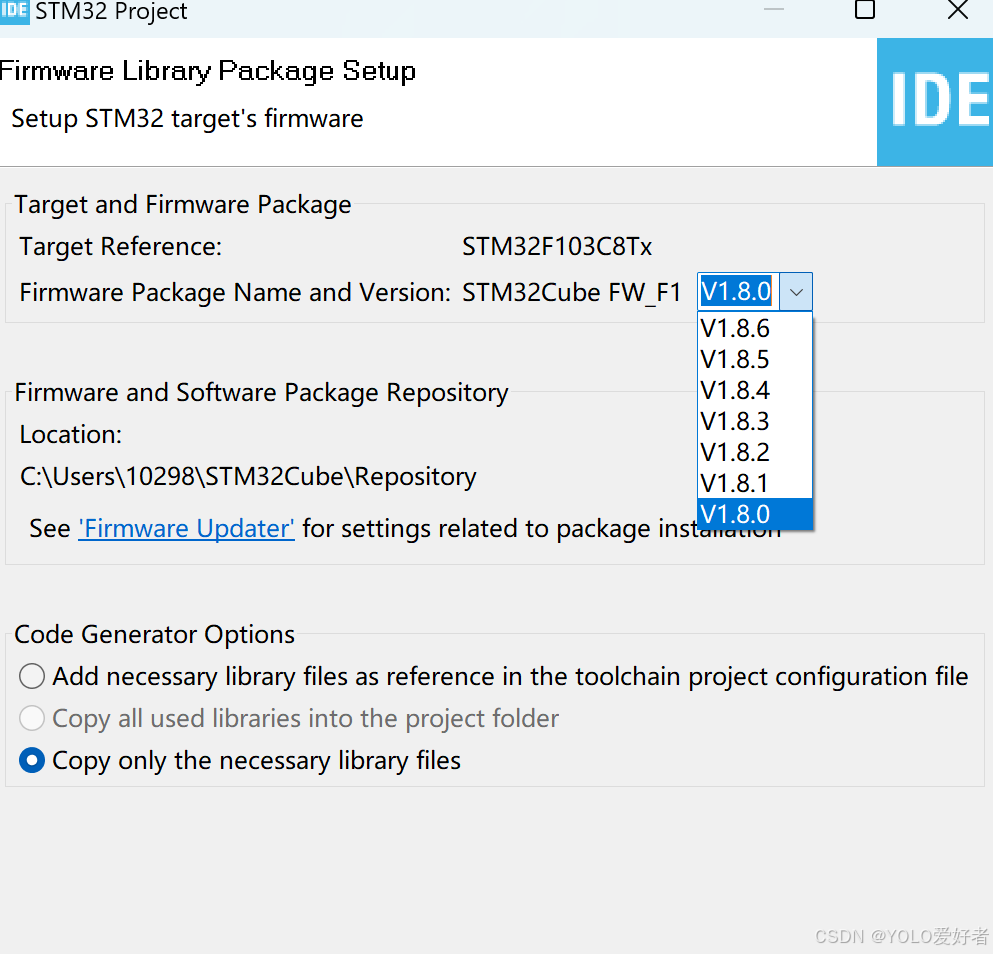Viewport: 993px width, 954px height.
Task: Choose V1.8.2 from the dropdown list
Action: click(x=754, y=452)
